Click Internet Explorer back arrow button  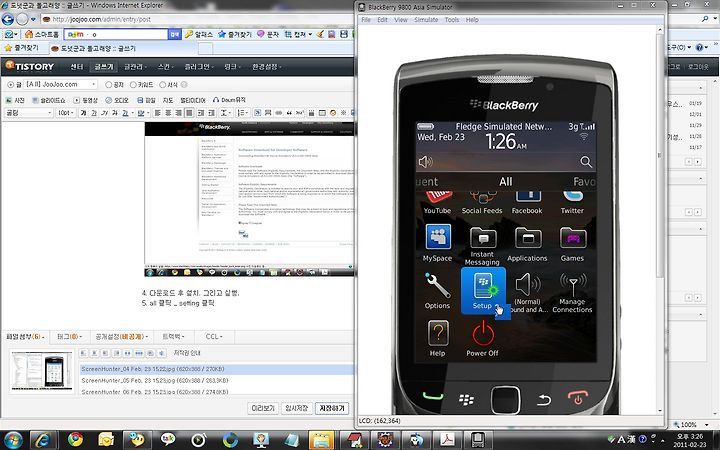point(8,19)
